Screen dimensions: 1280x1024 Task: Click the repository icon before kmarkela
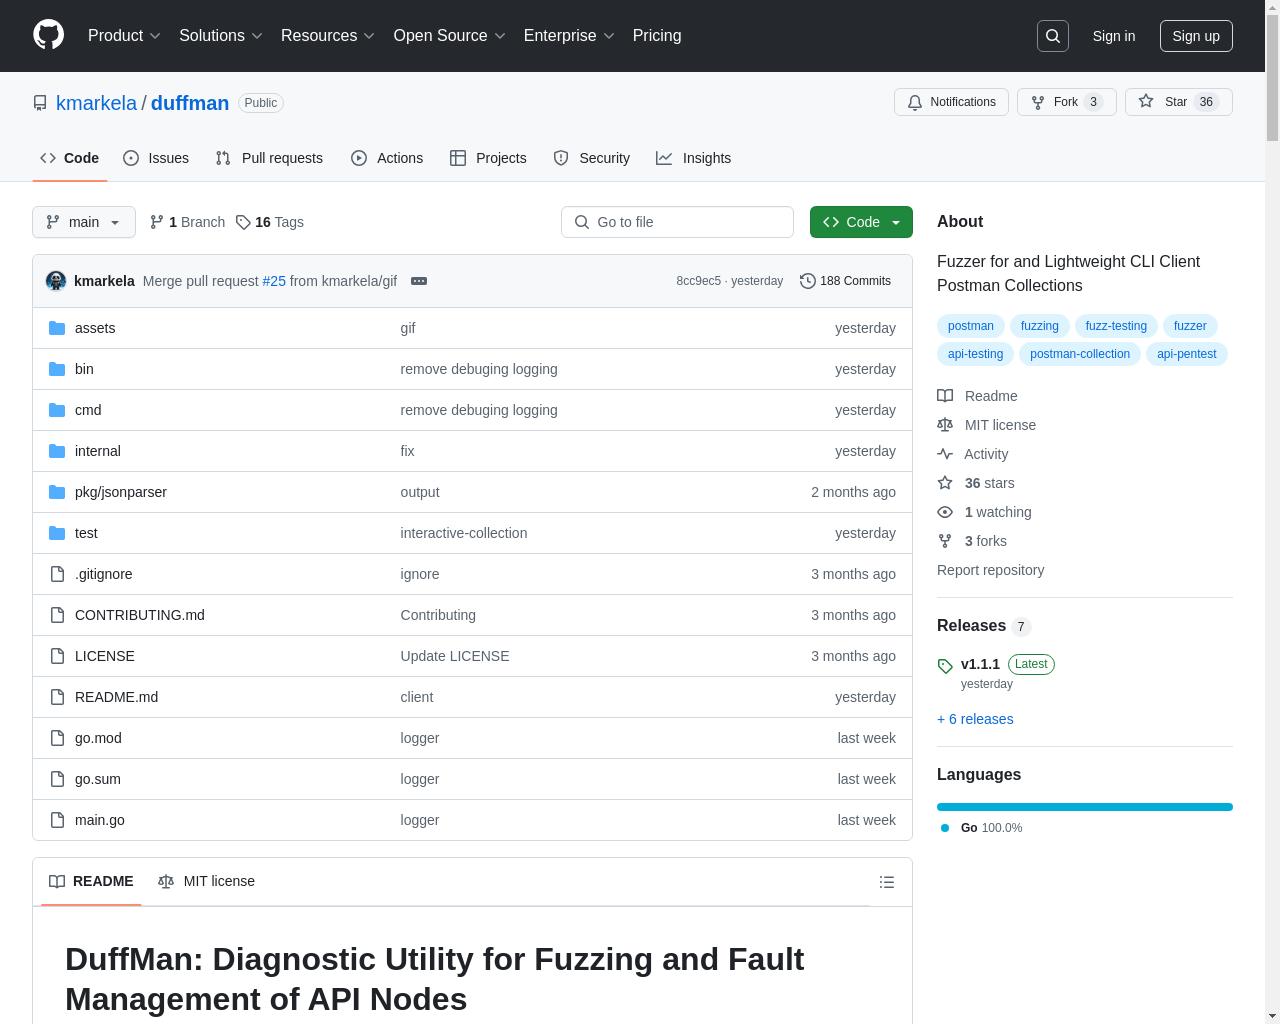click(40, 103)
